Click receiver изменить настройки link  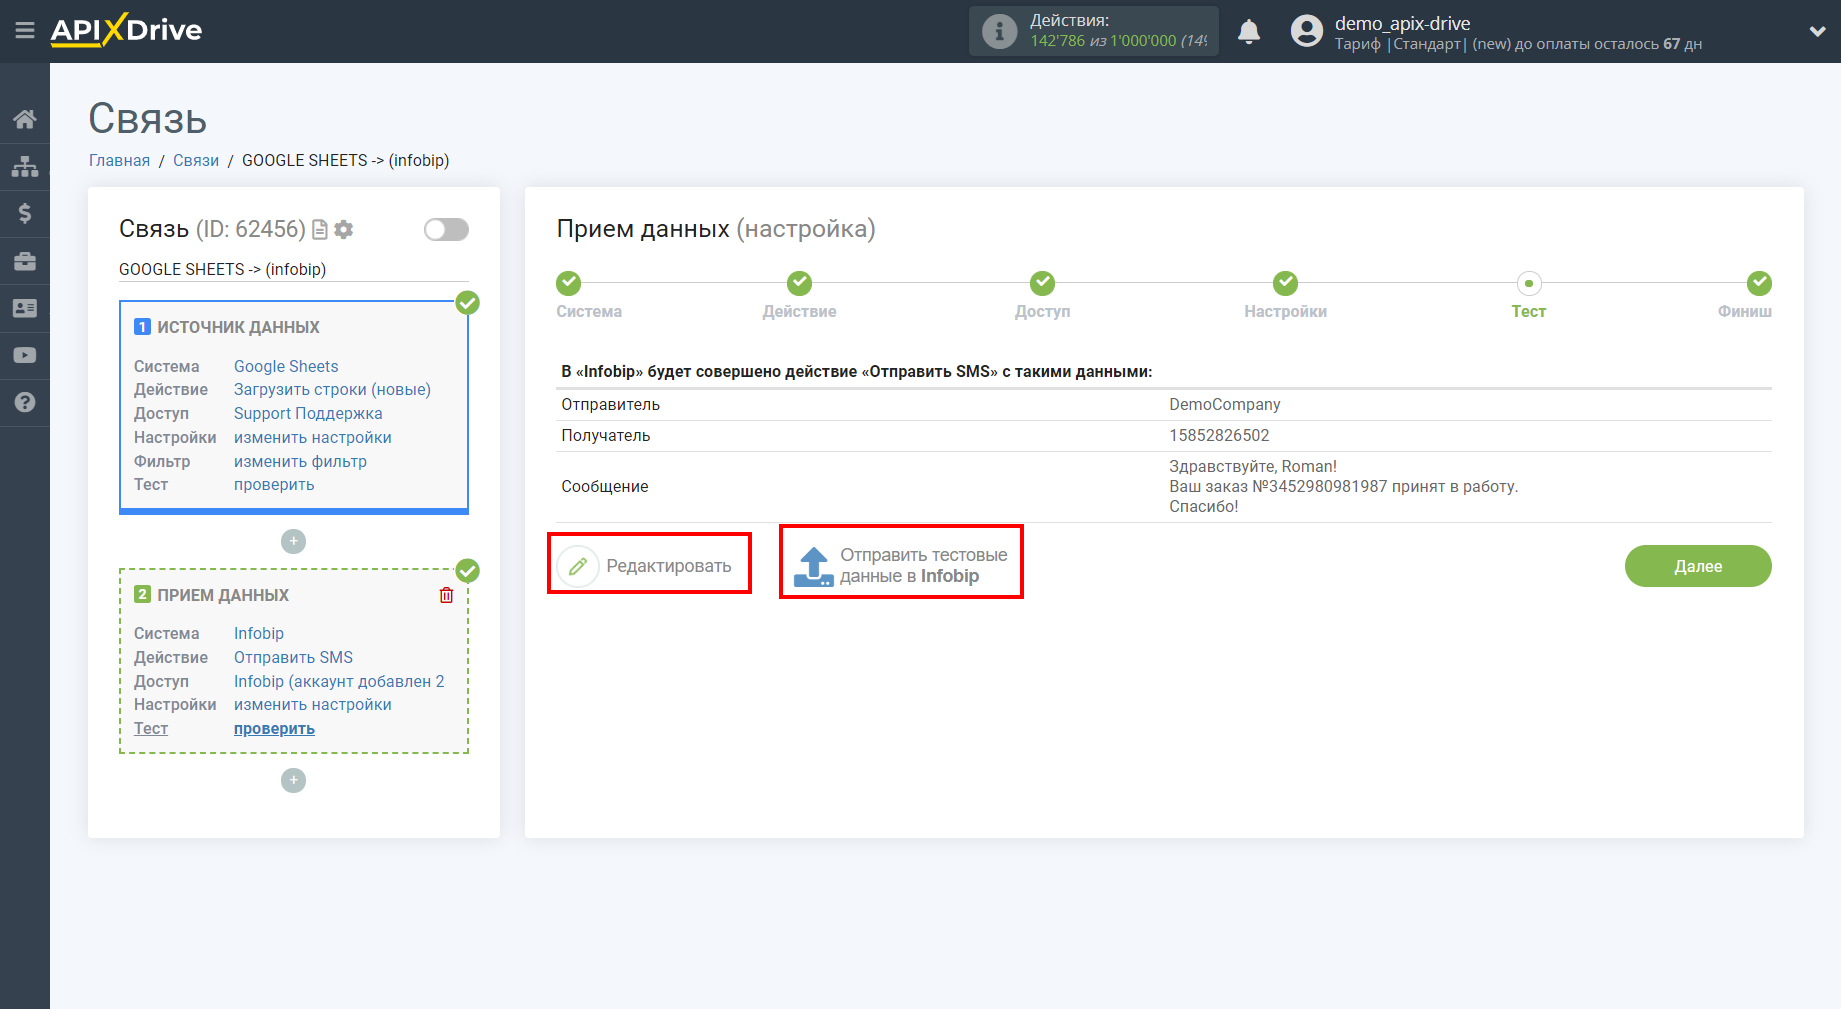[313, 704]
